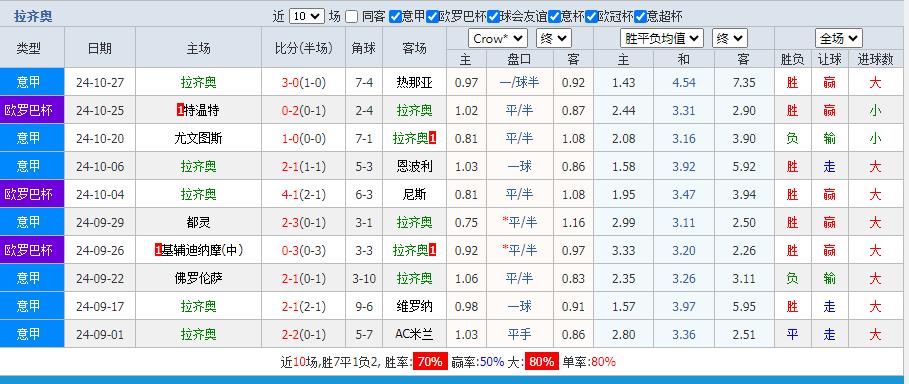The height and width of the screenshot is (384, 909).
Task: Click the away odds 7.35
Action: [x=744, y=82]
